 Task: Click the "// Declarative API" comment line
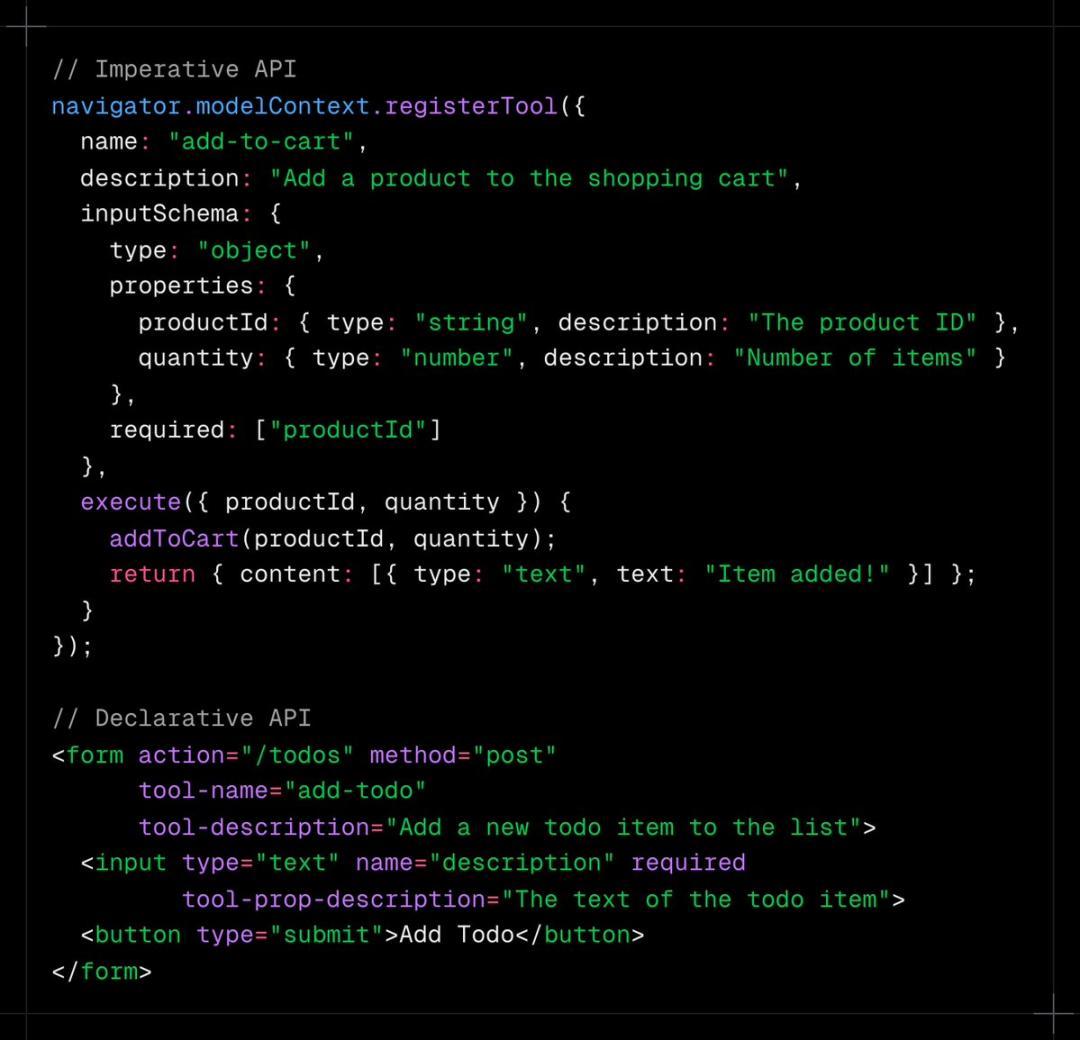[x=181, y=718]
